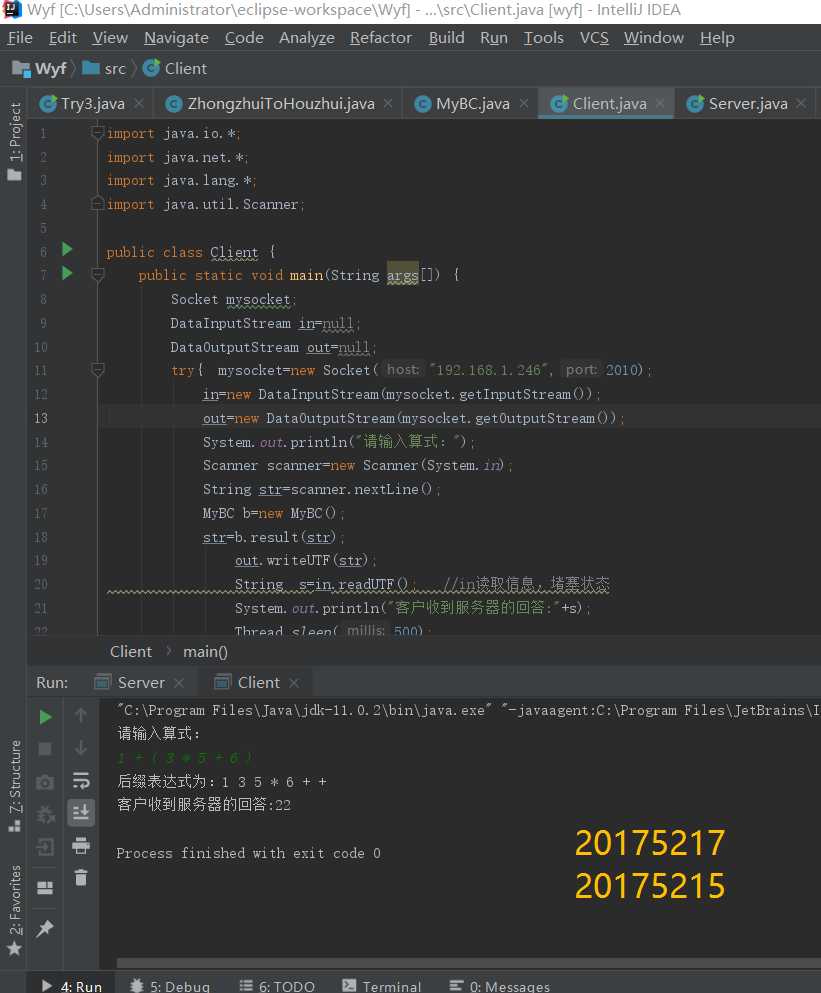Click the console horizontal scrollbar
The height and width of the screenshot is (993, 821).
click(469, 963)
